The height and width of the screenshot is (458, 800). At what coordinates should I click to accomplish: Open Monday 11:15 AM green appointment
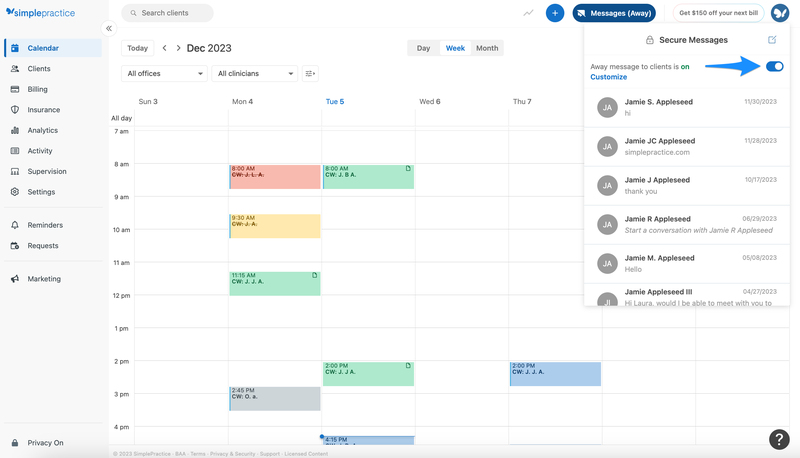(x=275, y=284)
